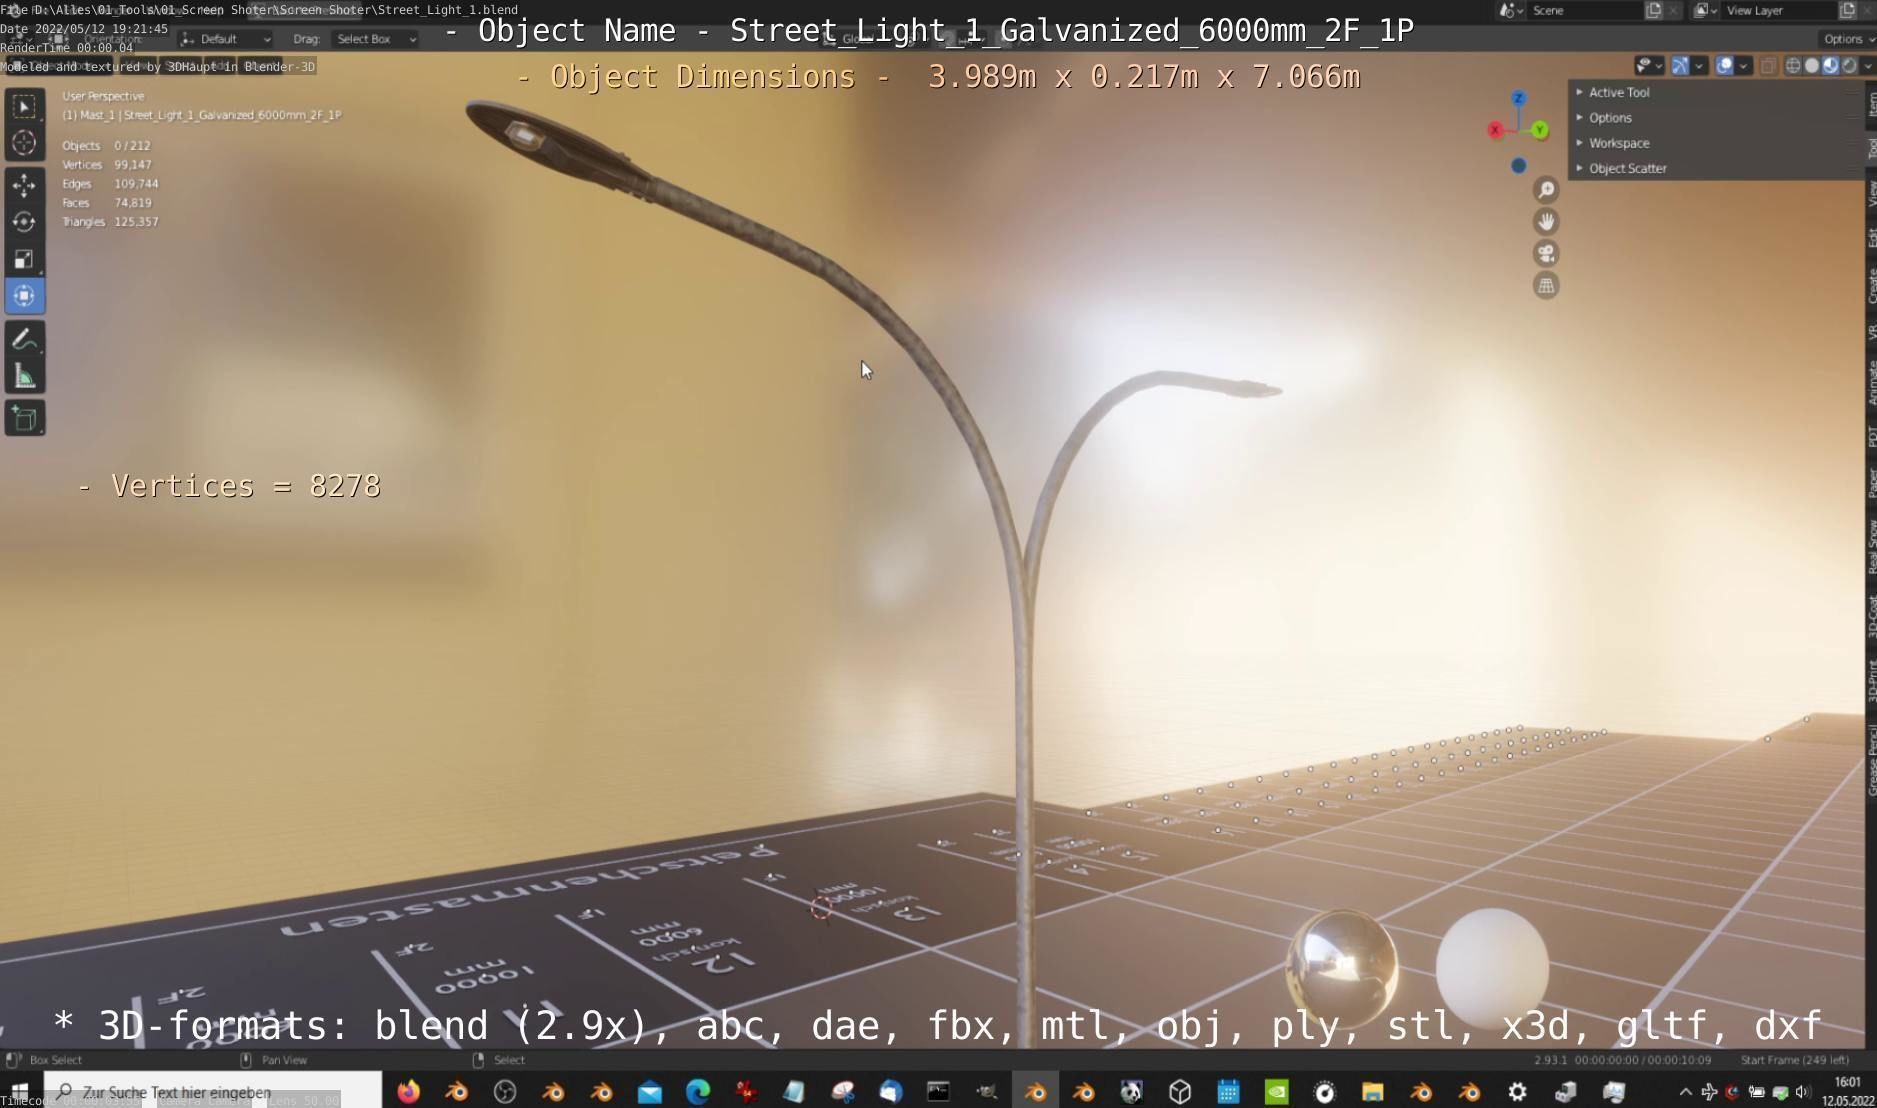Open the scene browse icon beside Scene
This screenshot has width=1877, height=1108.
1510,10
